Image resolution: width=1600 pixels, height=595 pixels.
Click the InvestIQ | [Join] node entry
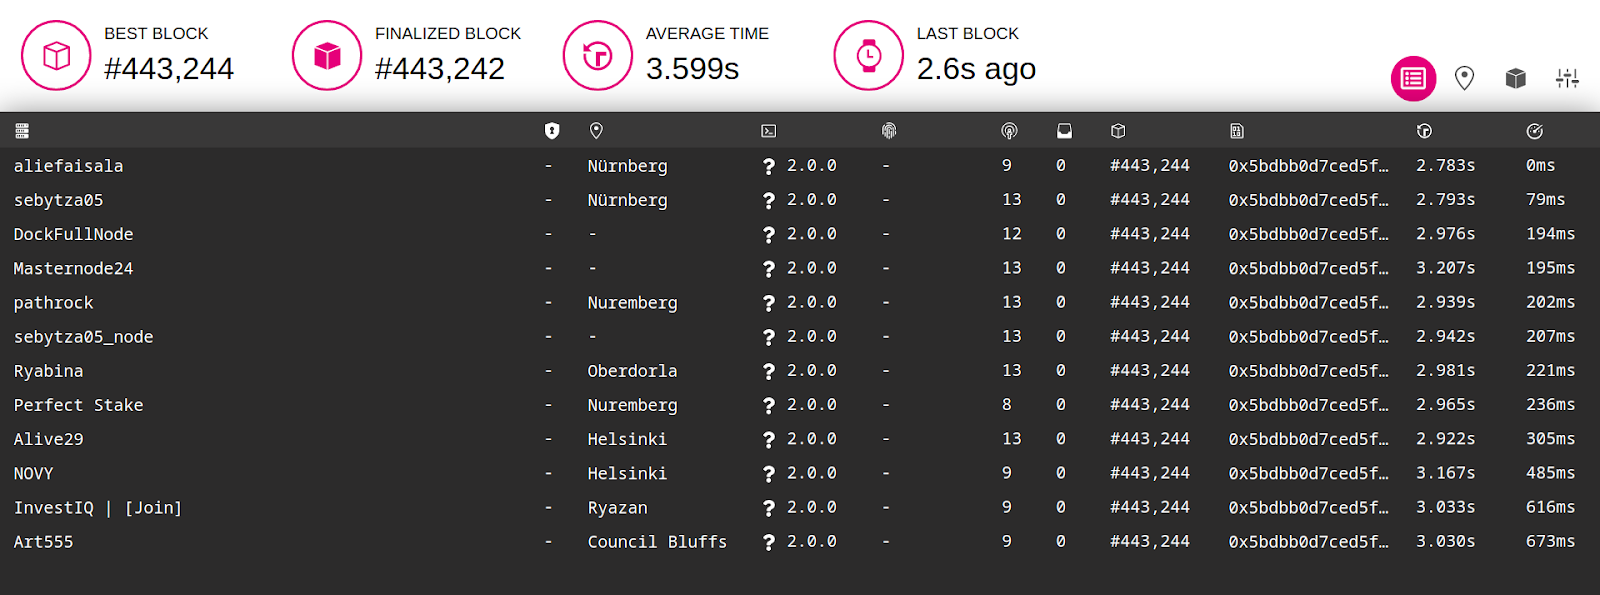98,508
